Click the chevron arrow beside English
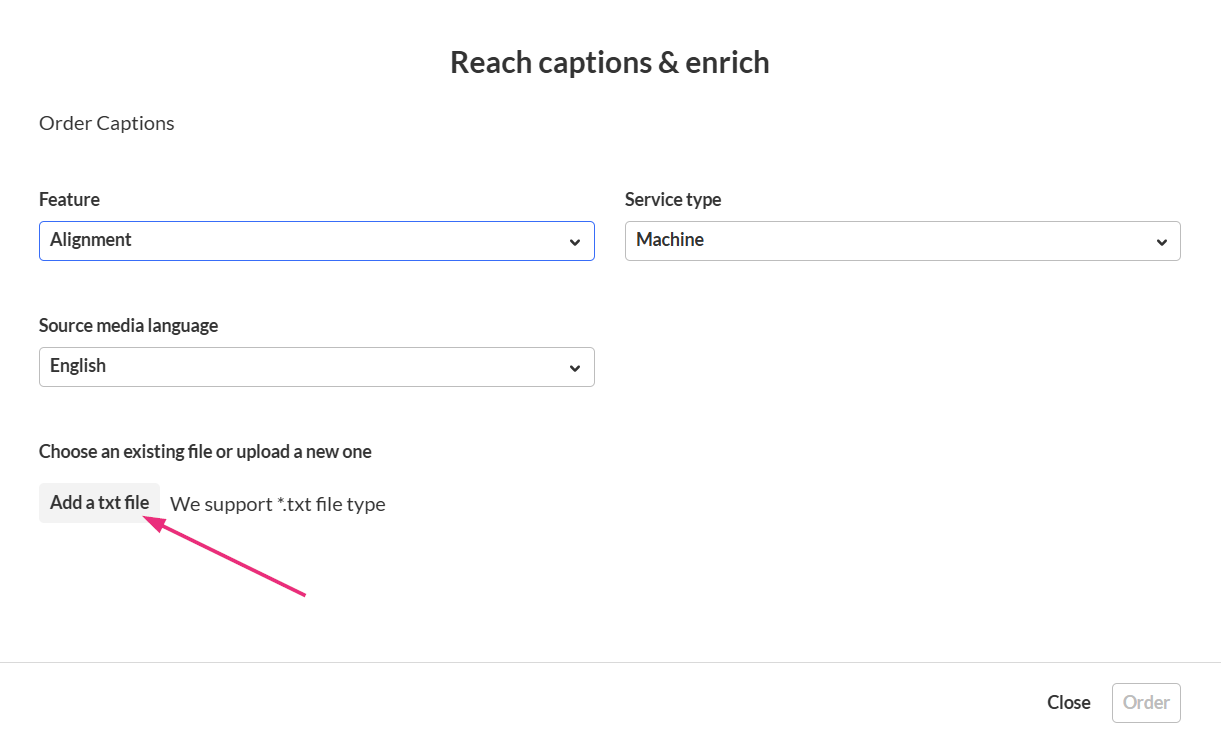 (575, 368)
